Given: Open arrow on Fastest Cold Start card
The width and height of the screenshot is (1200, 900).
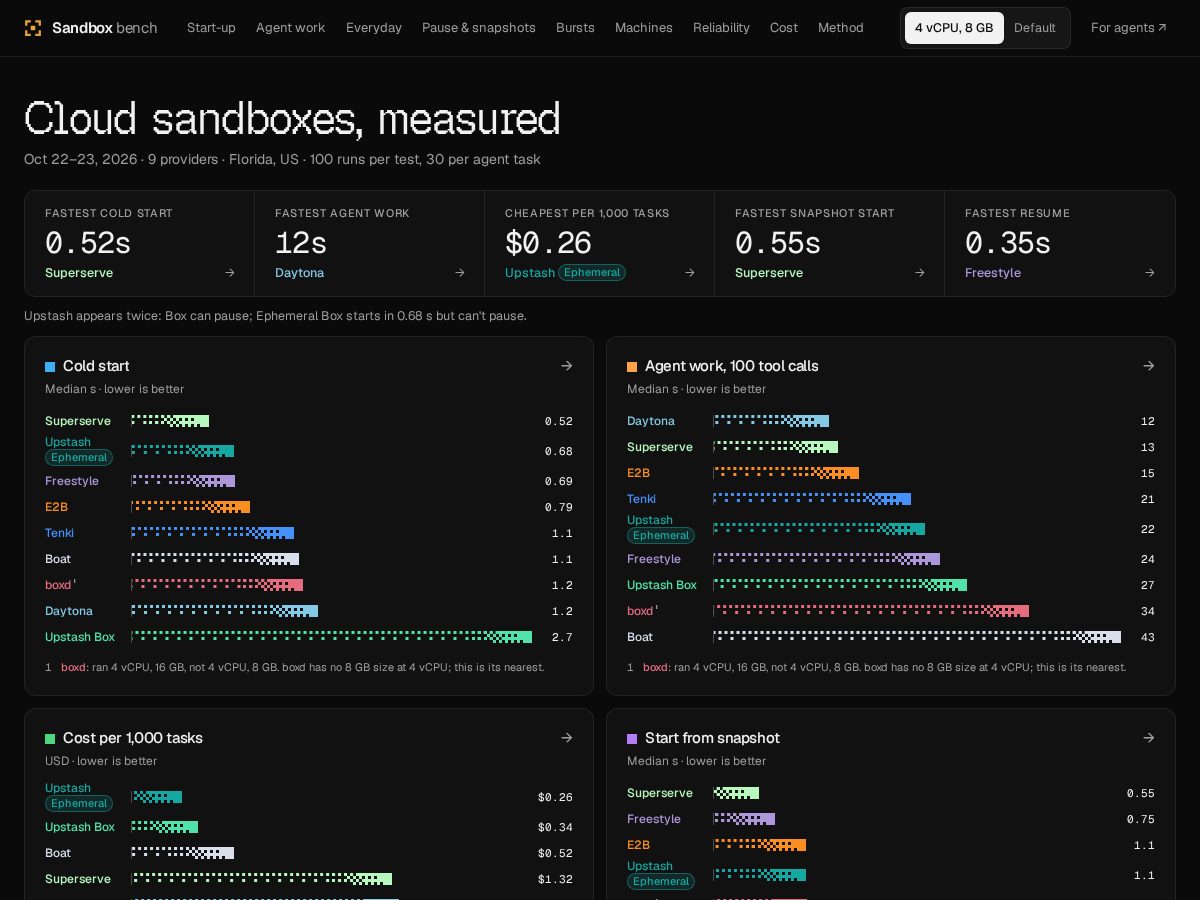Looking at the screenshot, I should (230, 273).
